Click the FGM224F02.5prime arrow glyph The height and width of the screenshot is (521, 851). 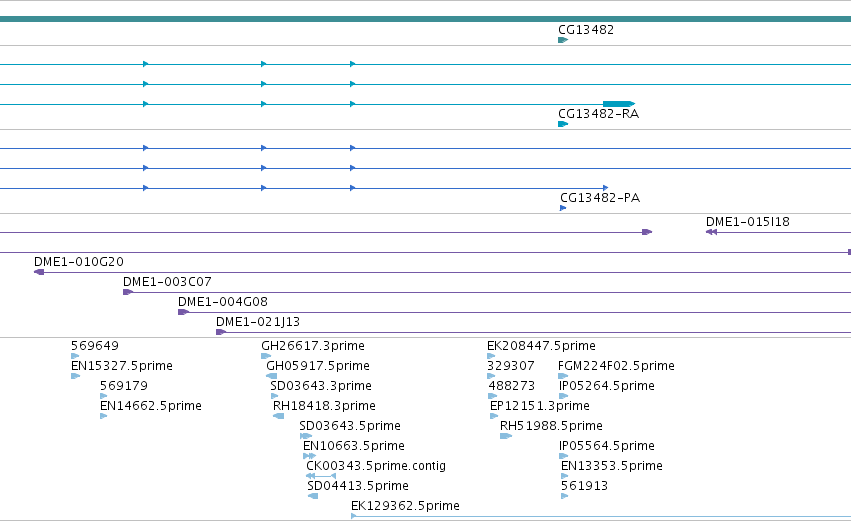pyautogui.click(x=563, y=376)
